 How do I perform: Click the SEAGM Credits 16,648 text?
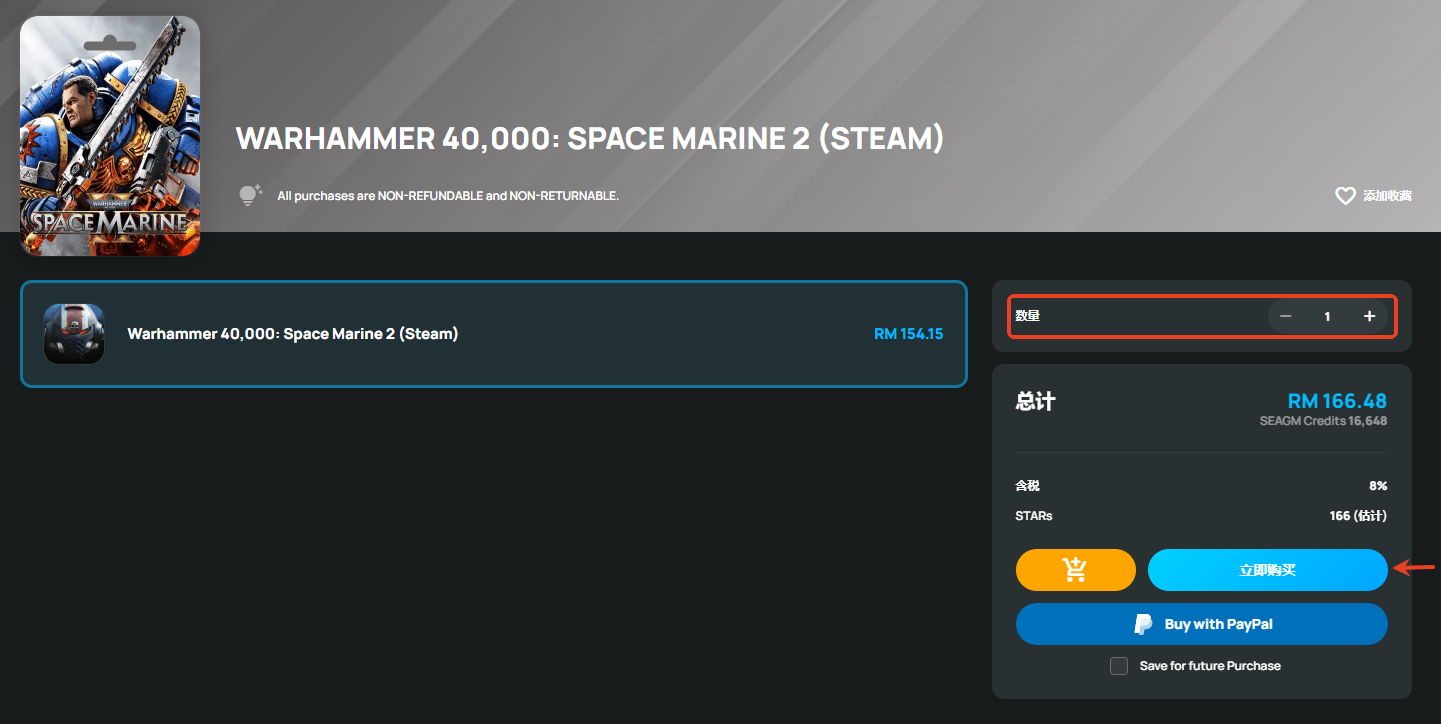coord(1323,421)
